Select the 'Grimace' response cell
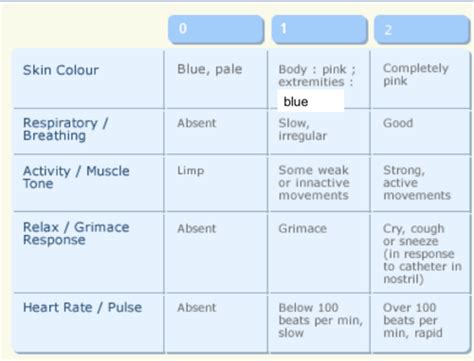The image size is (474, 361). pos(302,229)
